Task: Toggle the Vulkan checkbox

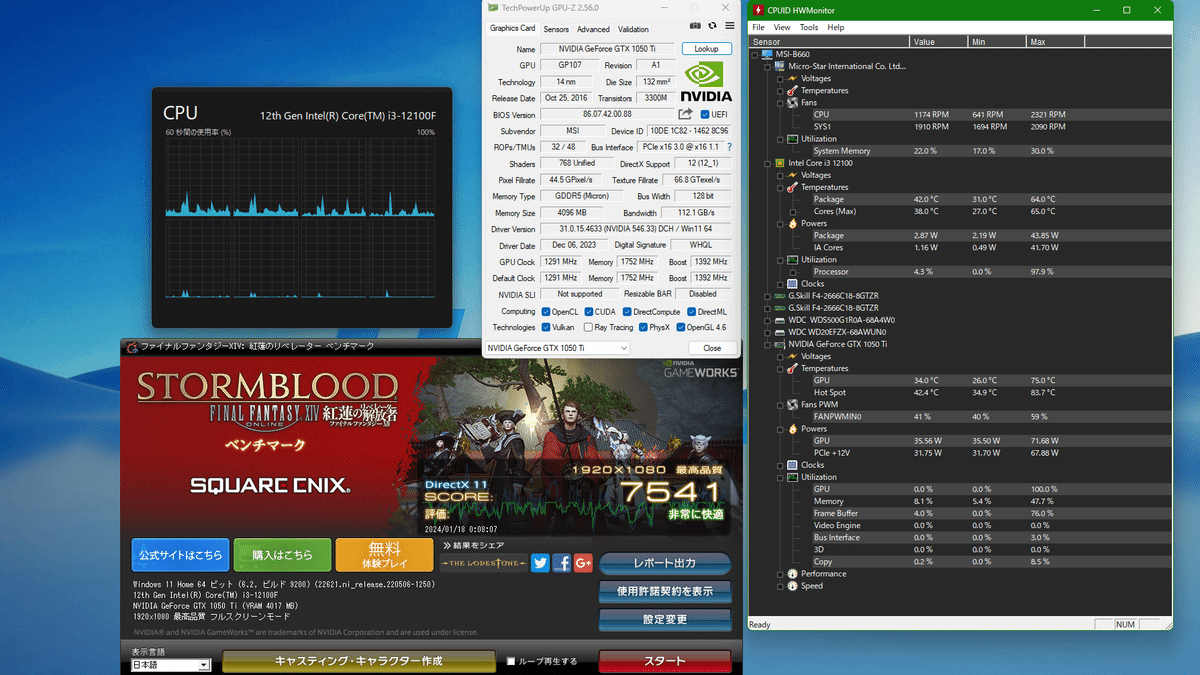Action: [x=546, y=327]
